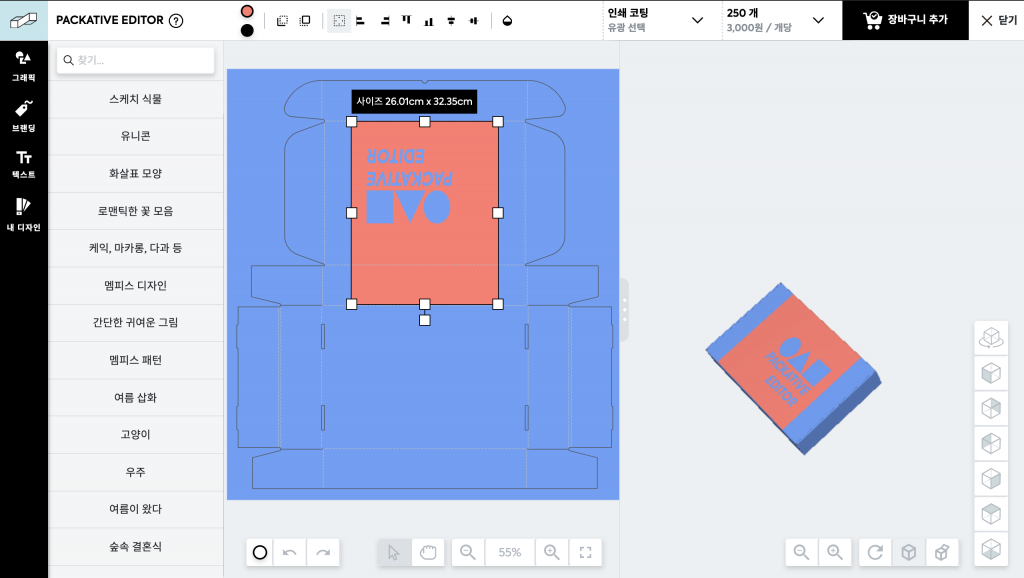Viewport: 1024px width, 578px height.
Task: Pick the salmon fill color swatch
Action: [x=247, y=11]
